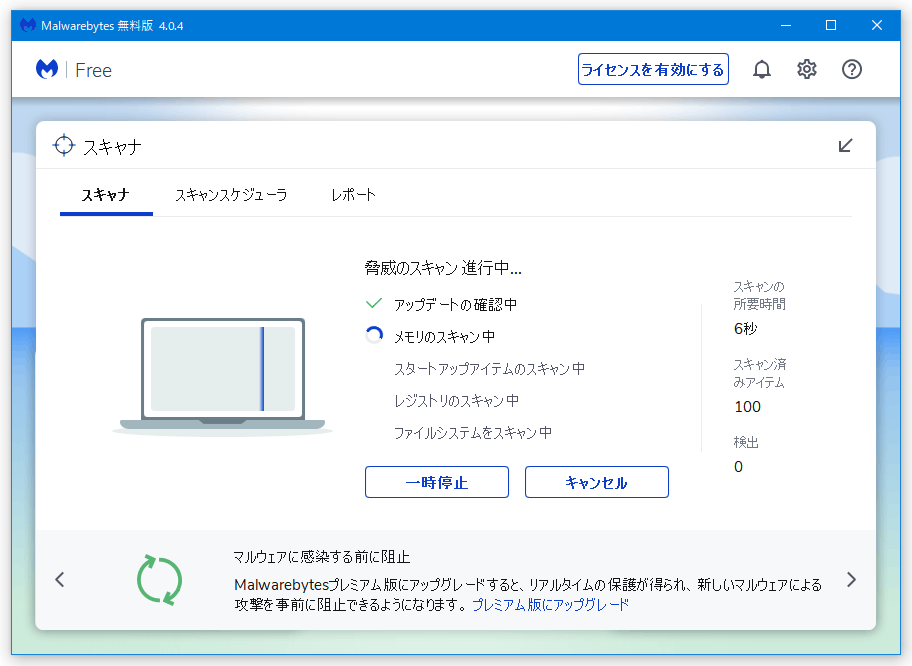The width and height of the screenshot is (912, 666).
Task: Click the Malwarebytes logo next to Free
Action: [x=47, y=69]
